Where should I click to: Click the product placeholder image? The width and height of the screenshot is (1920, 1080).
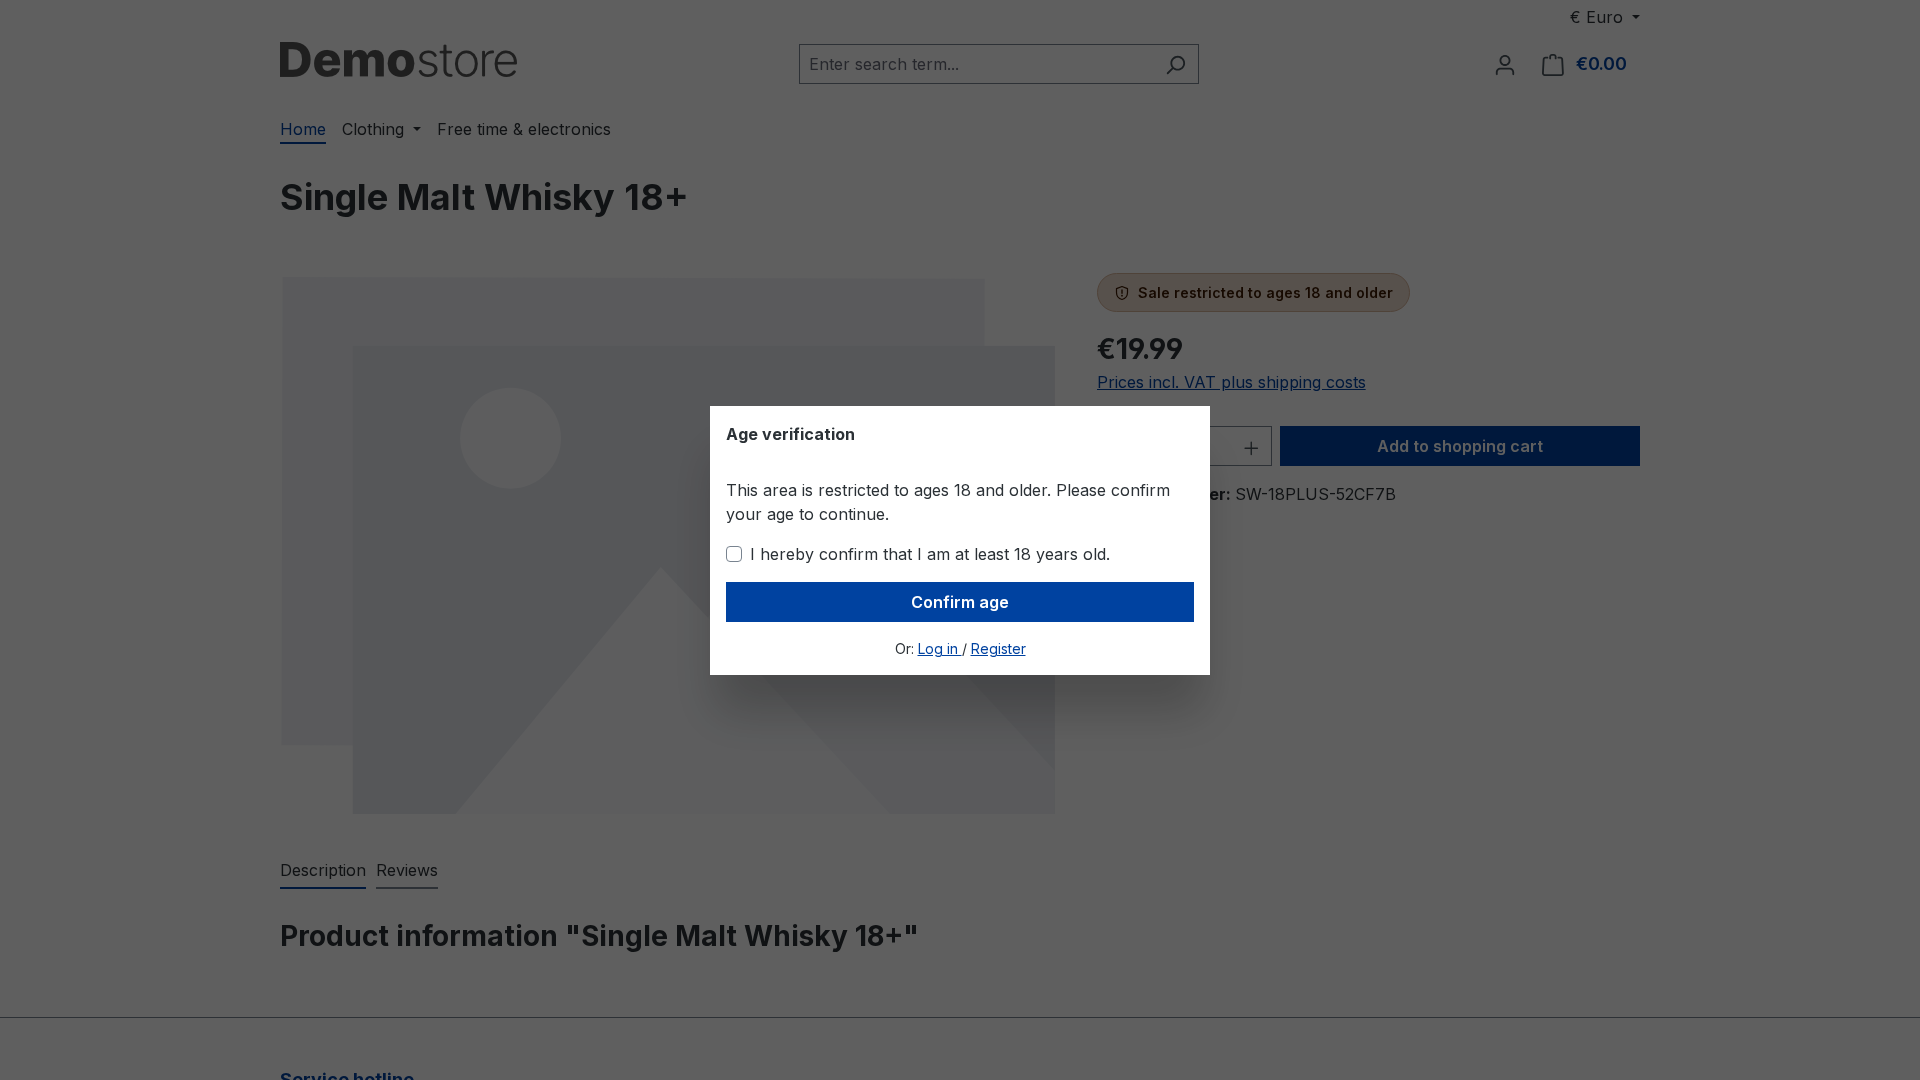point(668,545)
